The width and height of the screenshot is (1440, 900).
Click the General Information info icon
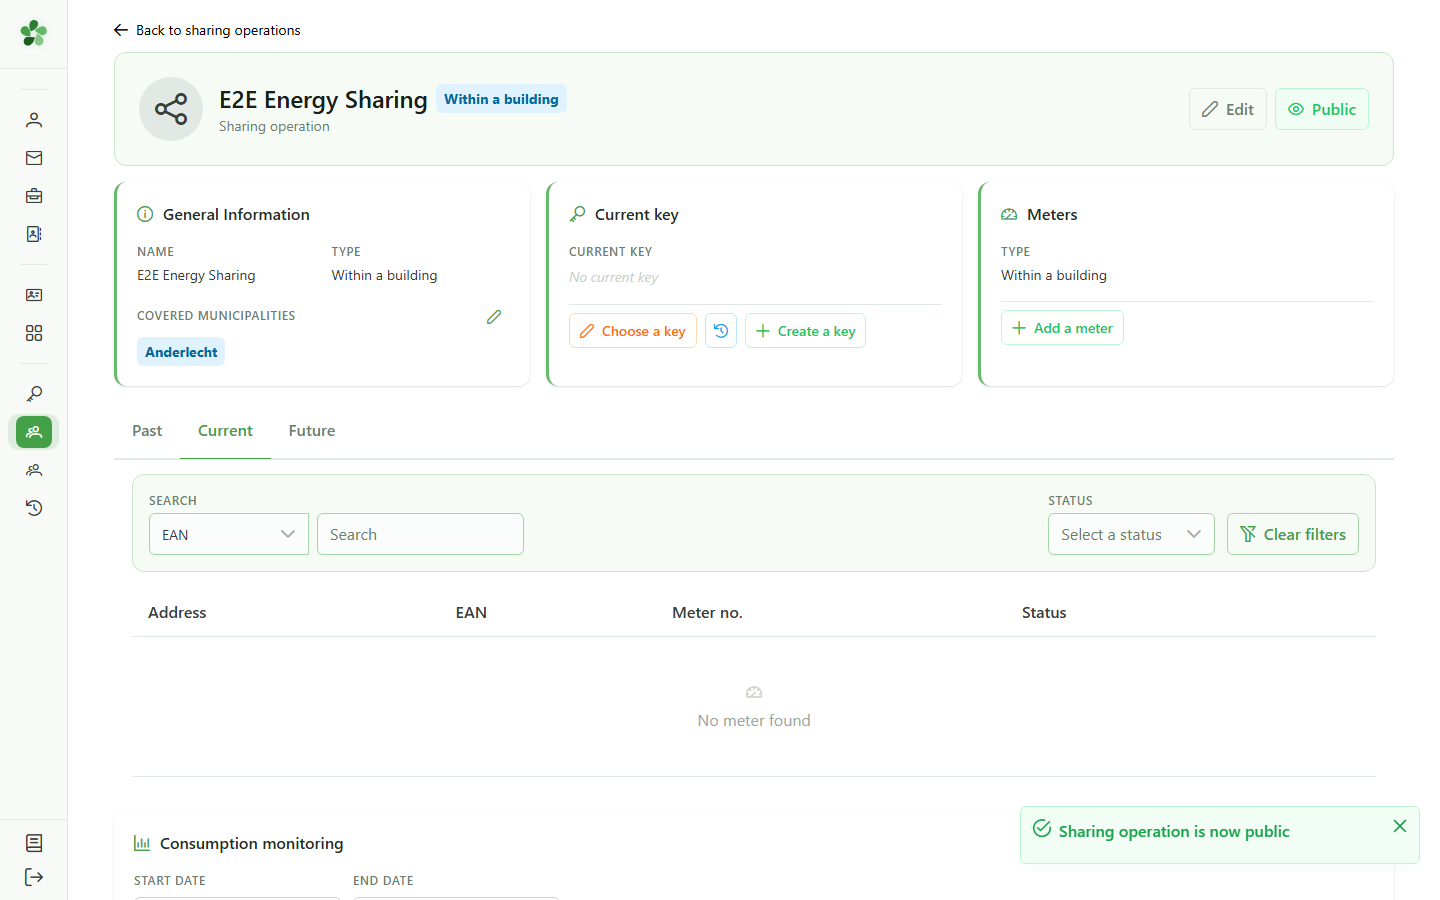[x=145, y=214]
